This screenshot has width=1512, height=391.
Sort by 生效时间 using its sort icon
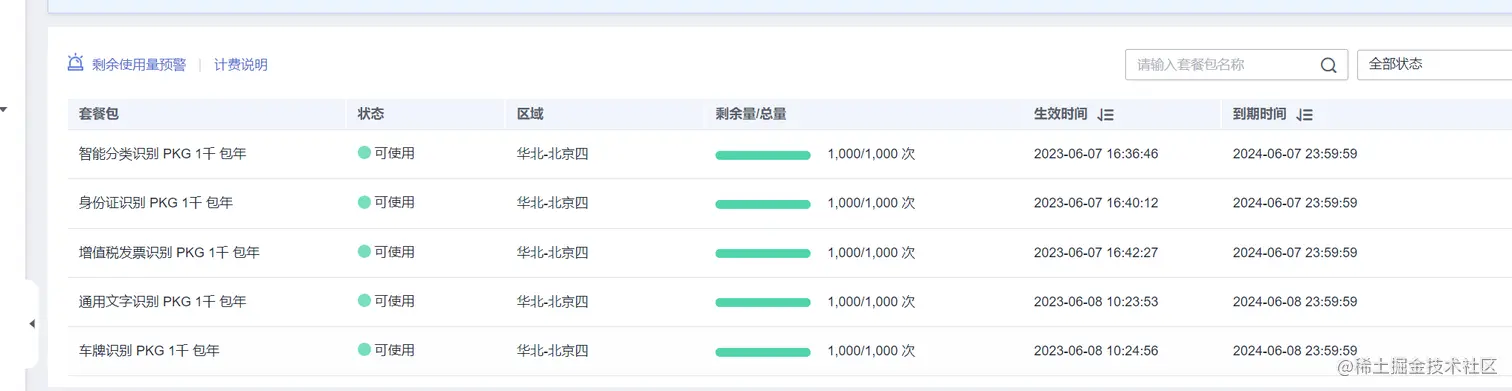pos(1105,115)
